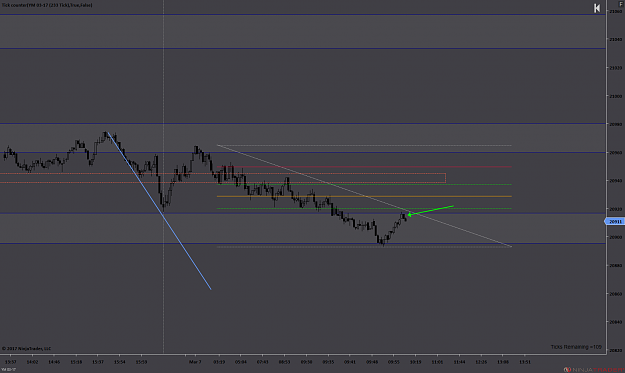625x373 pixels.
Task: Click the 20860 price axis label
Action: coord(615,294)
